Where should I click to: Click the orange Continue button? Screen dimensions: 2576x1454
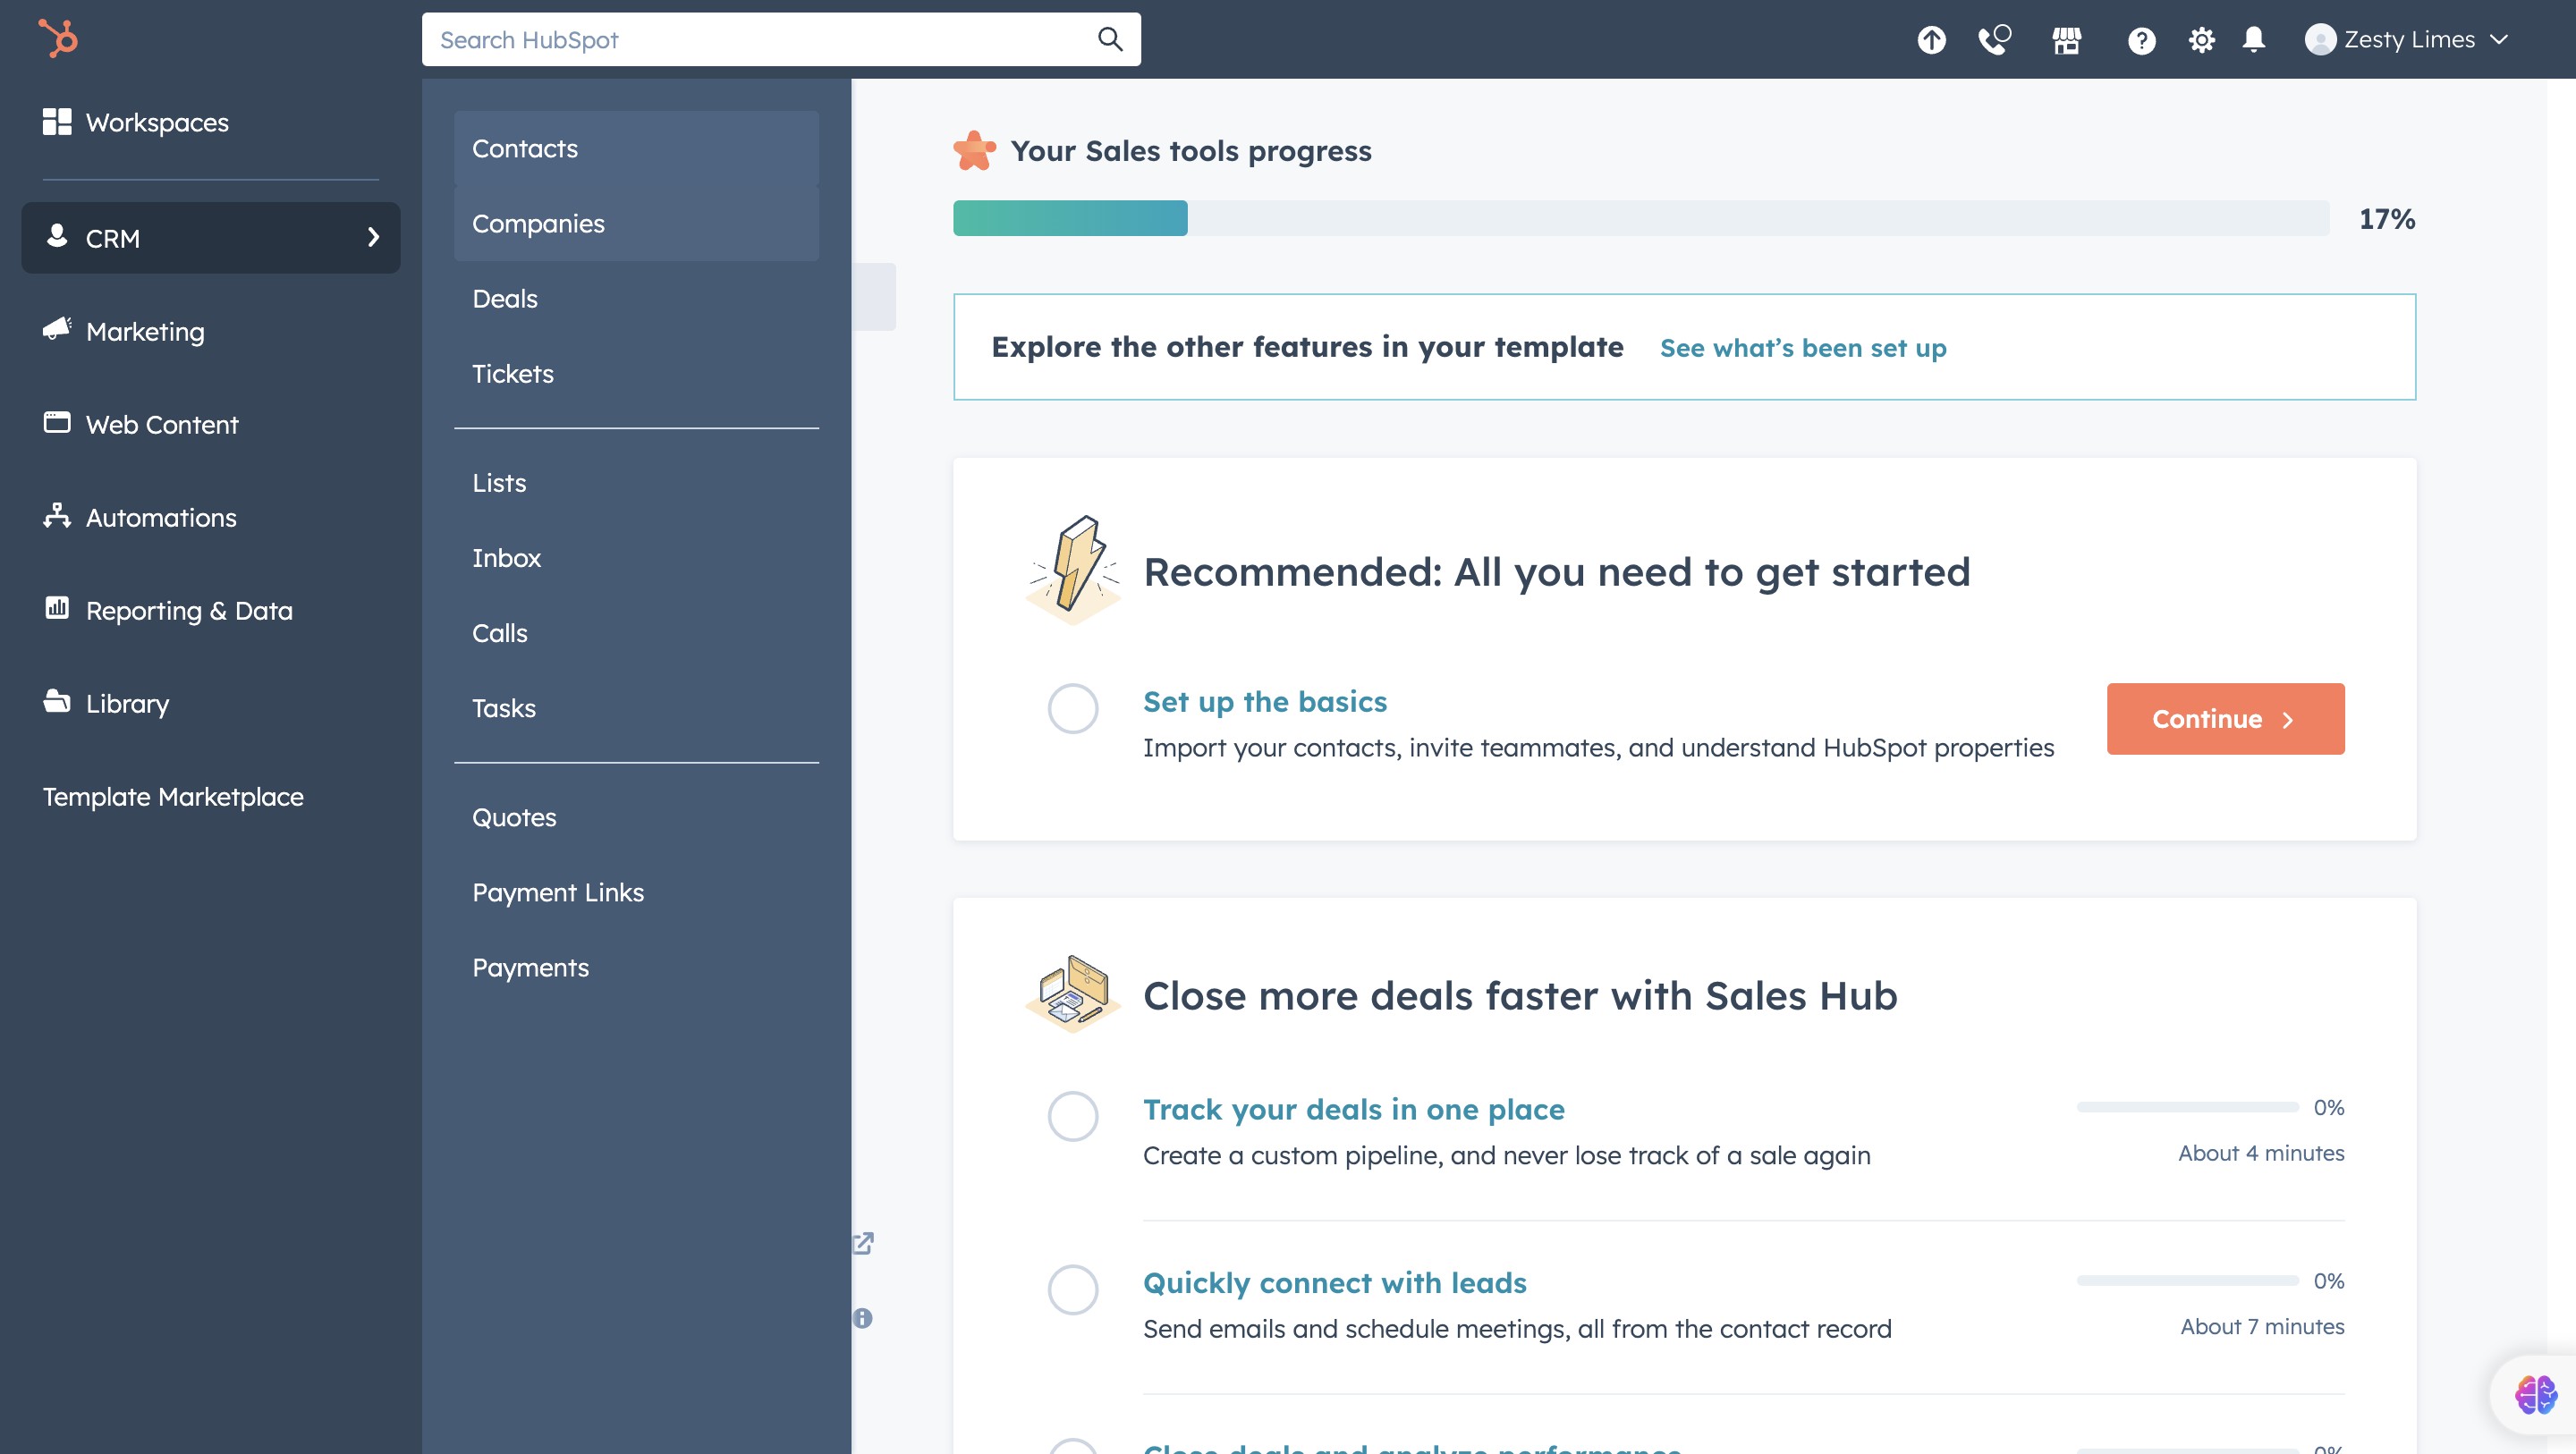(2225, 719)
